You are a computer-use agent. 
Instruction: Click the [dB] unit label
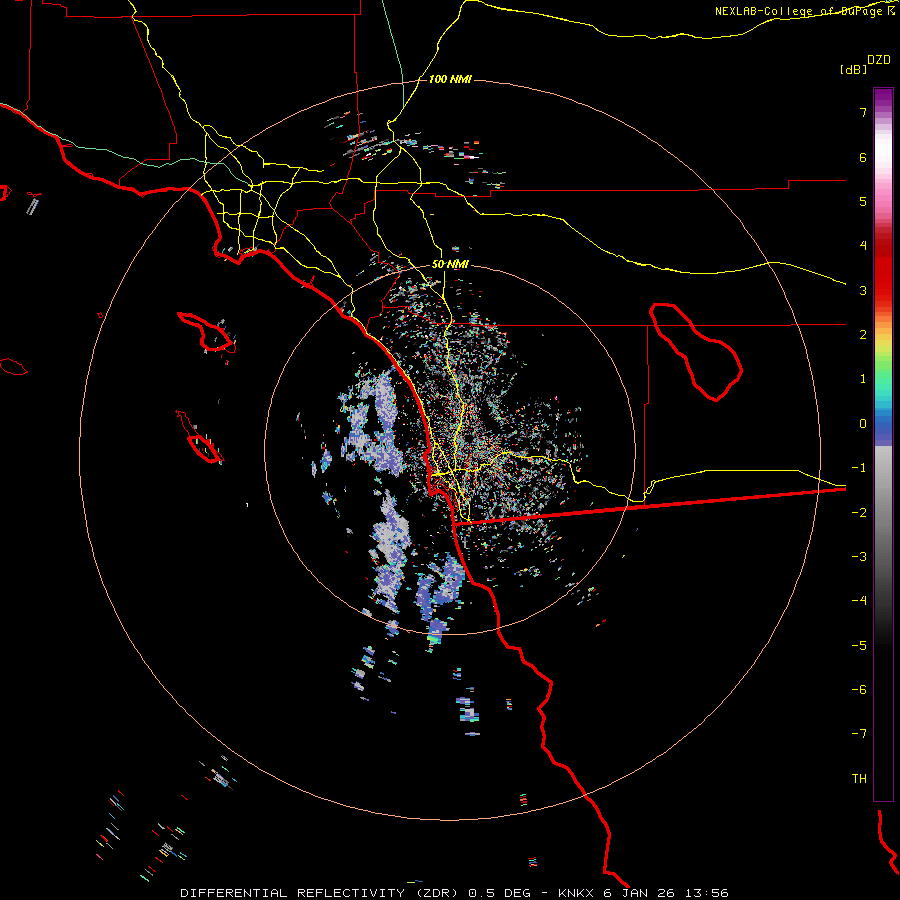coord(853,69)
